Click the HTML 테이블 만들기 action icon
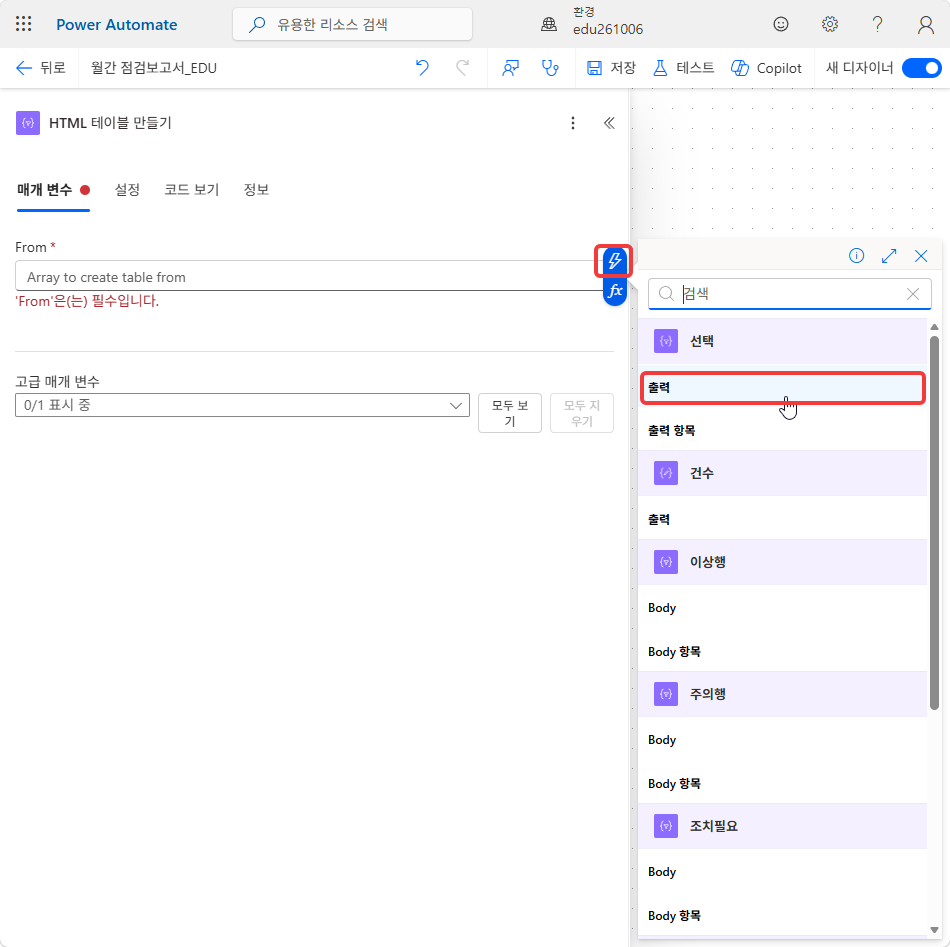Viewport: 950px width, 947px height. click(x=28, y=123)
